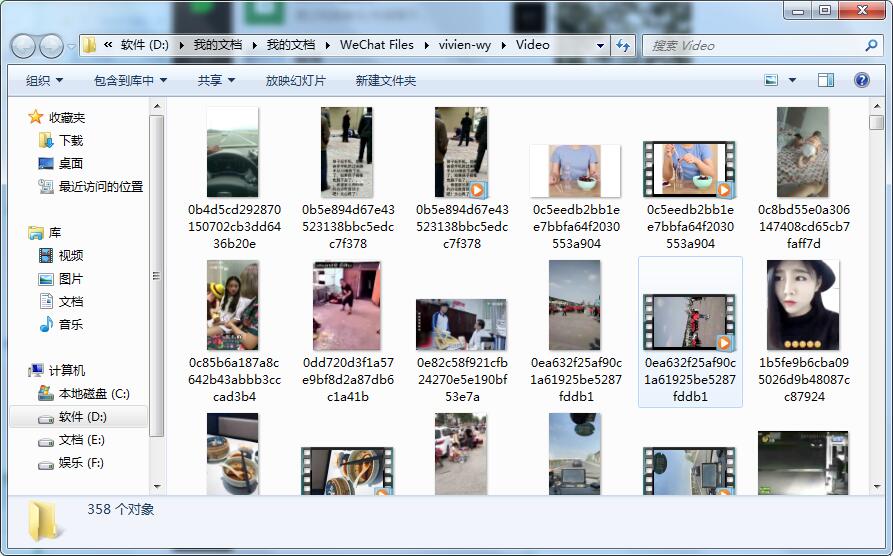Image resolution: width=893 pixels, height=556 pixels.
Task: Click the magnifier search icon
Action: (x=871, y=46)
